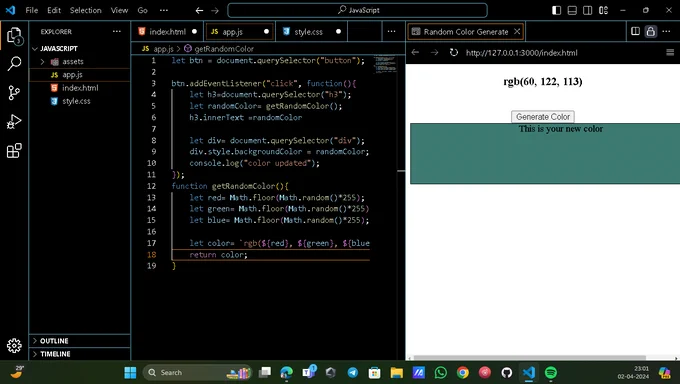Click the editor minimap
The image size is (680, 384).
click(385, 64)
